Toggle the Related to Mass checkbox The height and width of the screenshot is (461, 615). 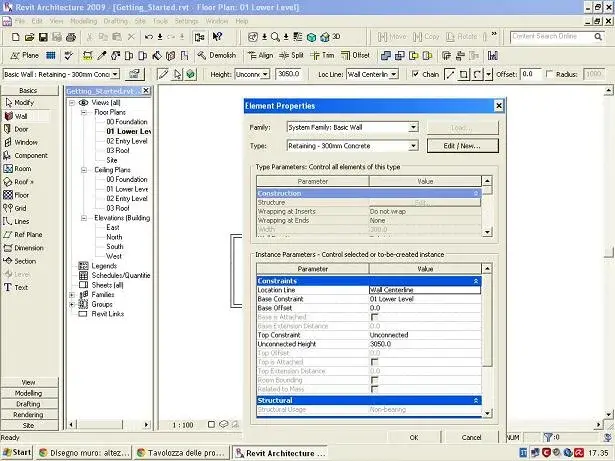[x=375, y=389]
